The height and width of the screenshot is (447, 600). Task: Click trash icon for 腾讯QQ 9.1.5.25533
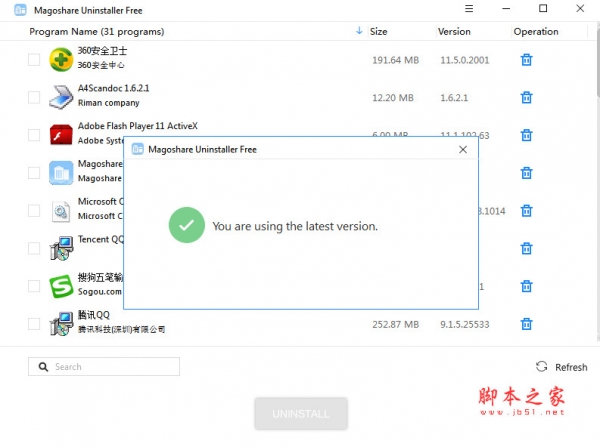tap(527, 324)
